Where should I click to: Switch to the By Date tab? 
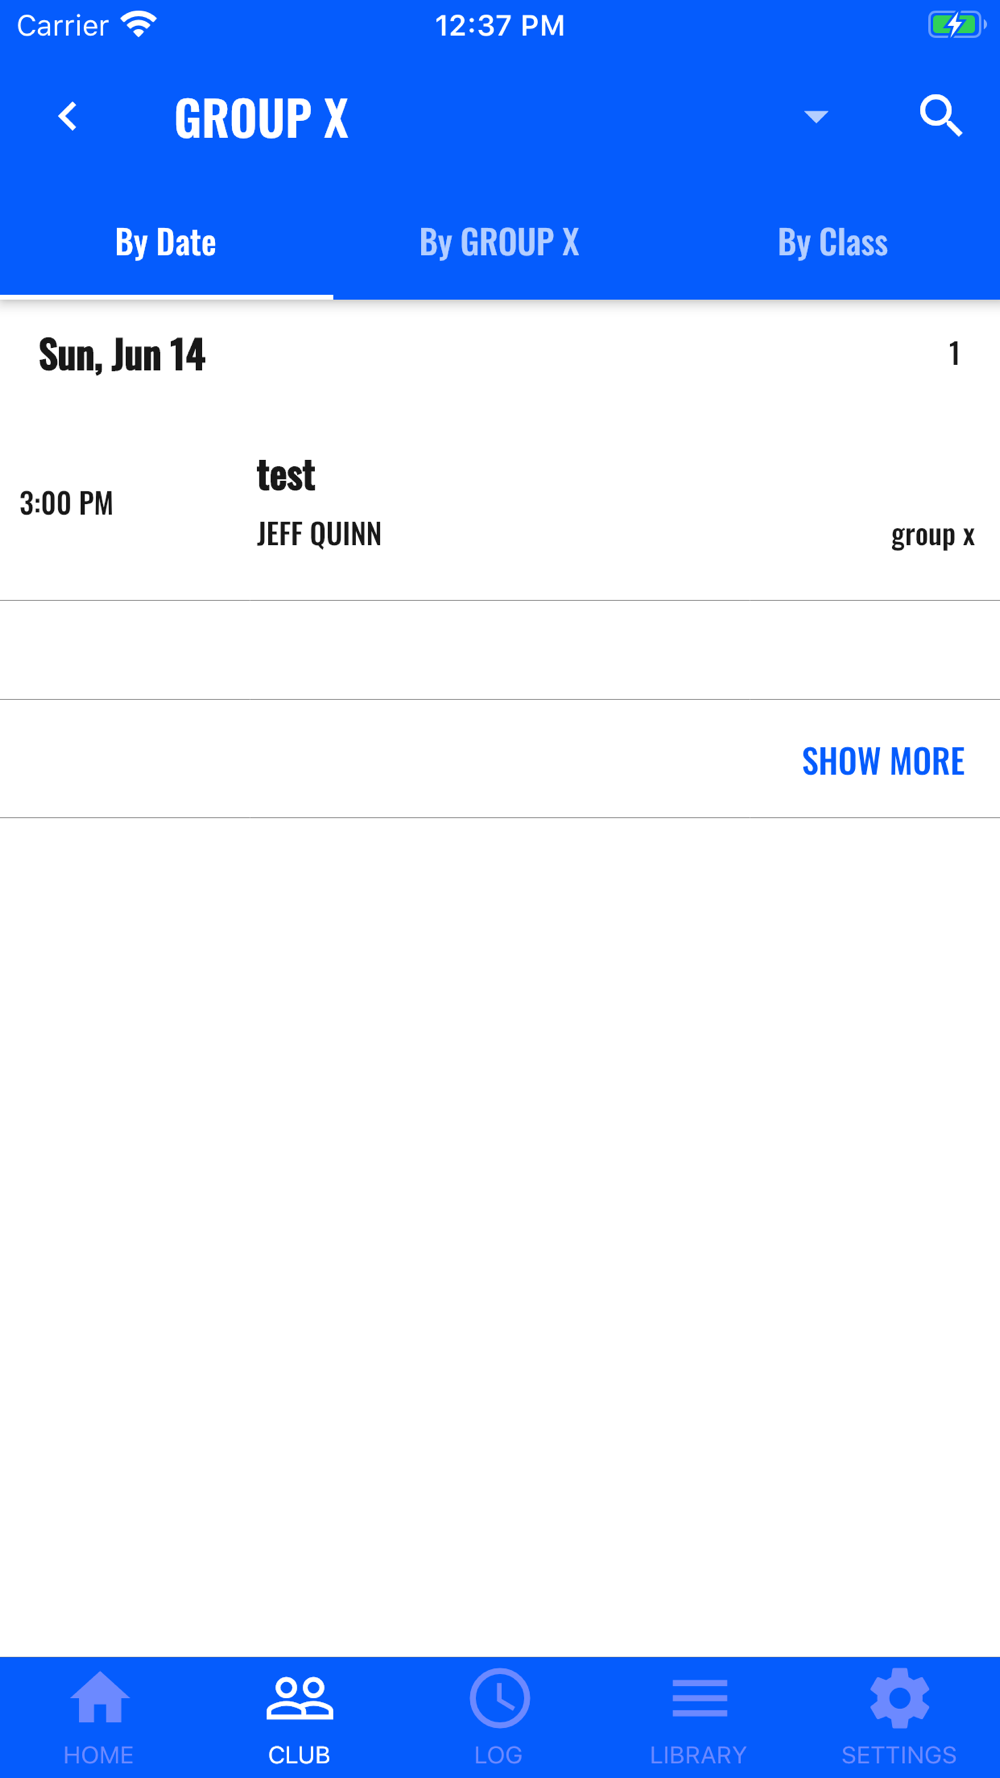[166, 242]
